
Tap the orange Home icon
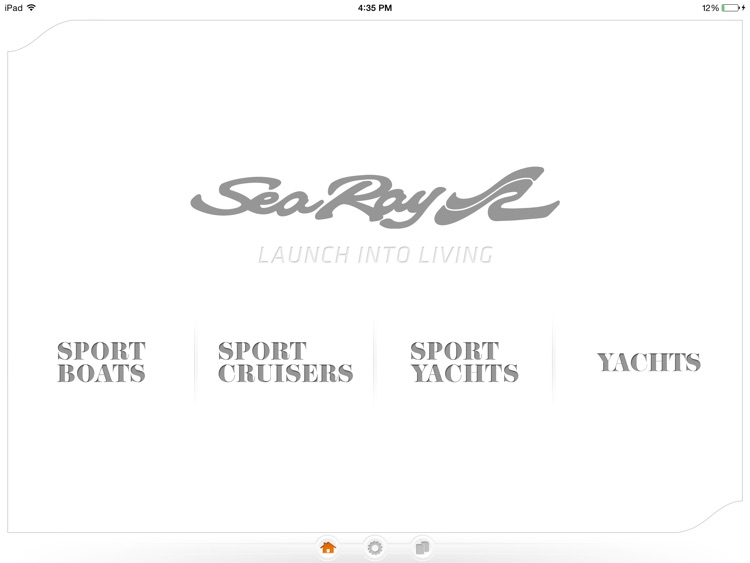[x=328, y=547]
